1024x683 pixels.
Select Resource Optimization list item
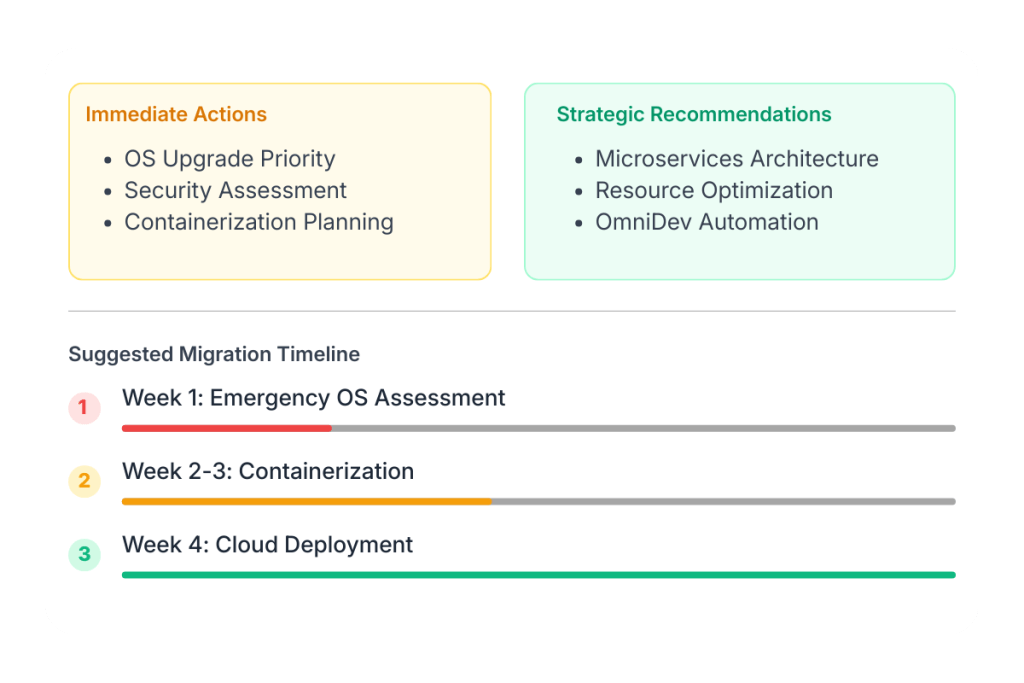tap(713, 190)
